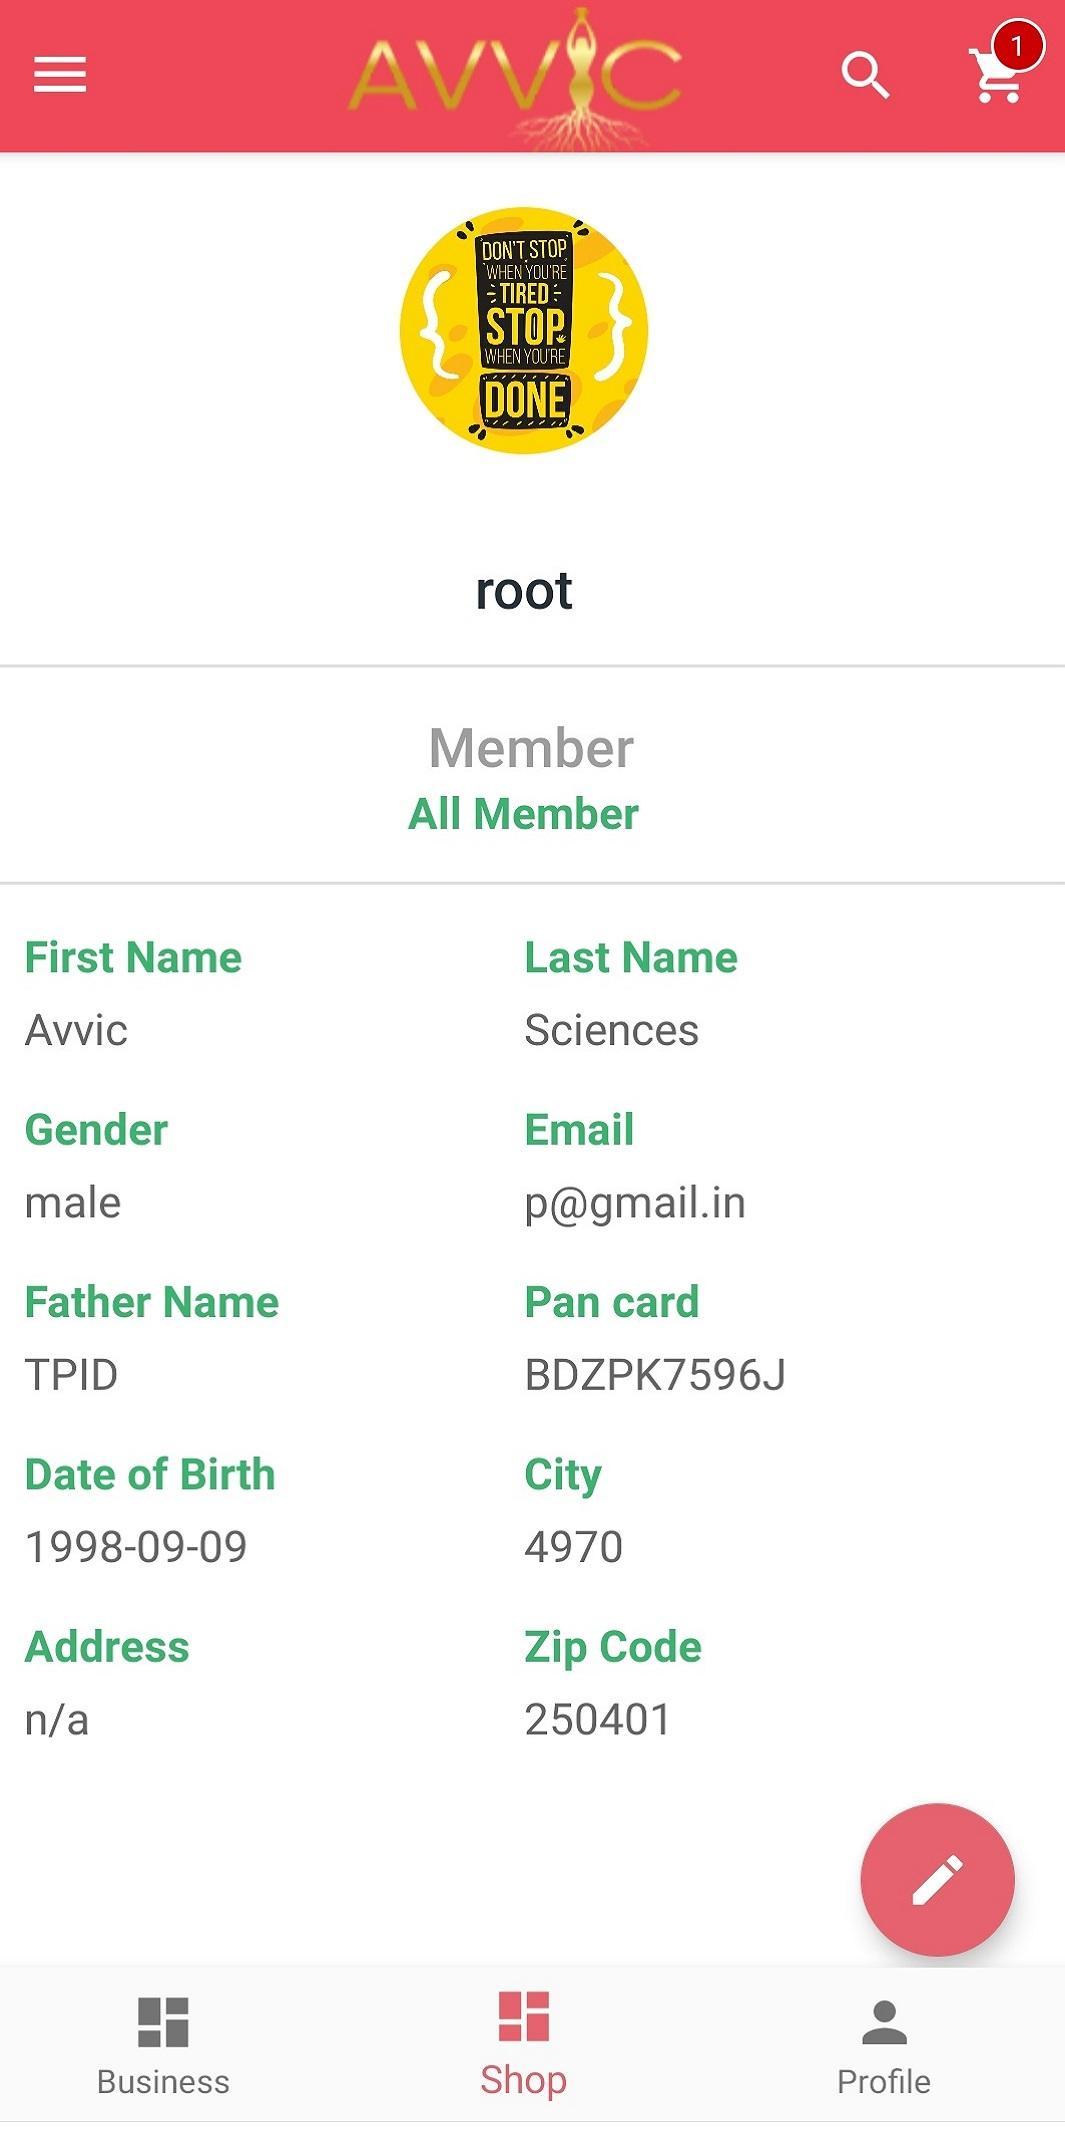Go to the Business tab label

[163, 2081]
